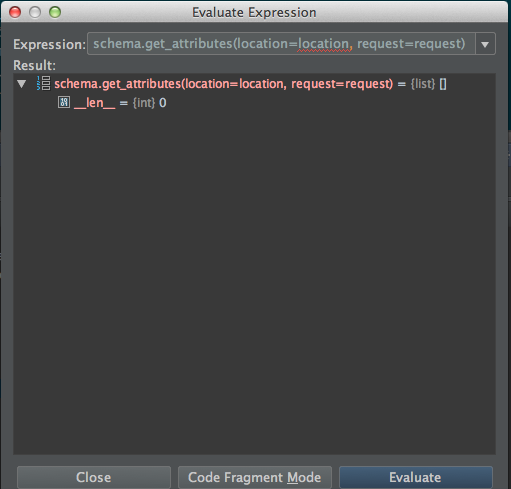The width and height of the screenshot is (511, 489).
Task: Click the list type icon beside schema.get_attributes result
Action: point(44,83)
